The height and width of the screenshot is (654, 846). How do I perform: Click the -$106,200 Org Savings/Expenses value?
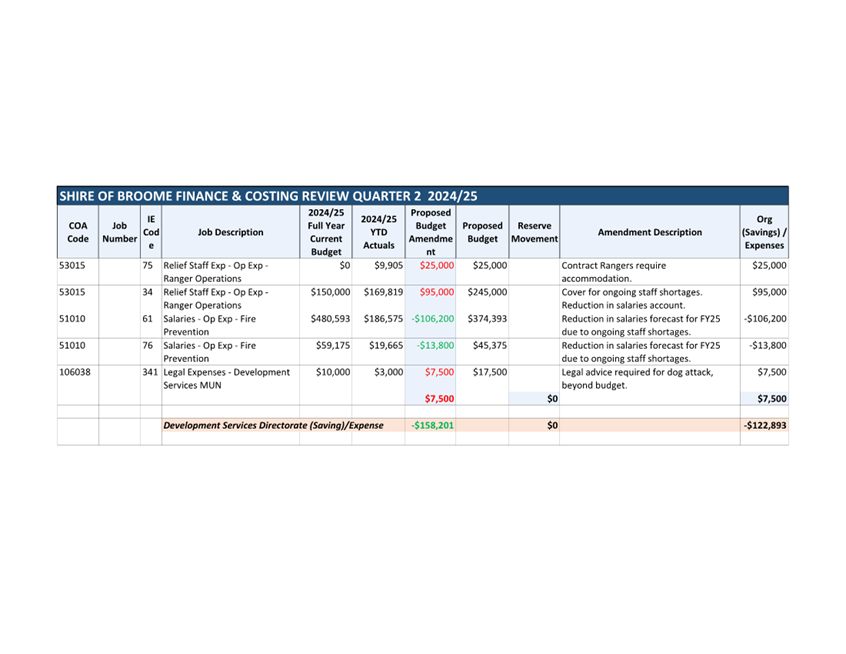765,318
